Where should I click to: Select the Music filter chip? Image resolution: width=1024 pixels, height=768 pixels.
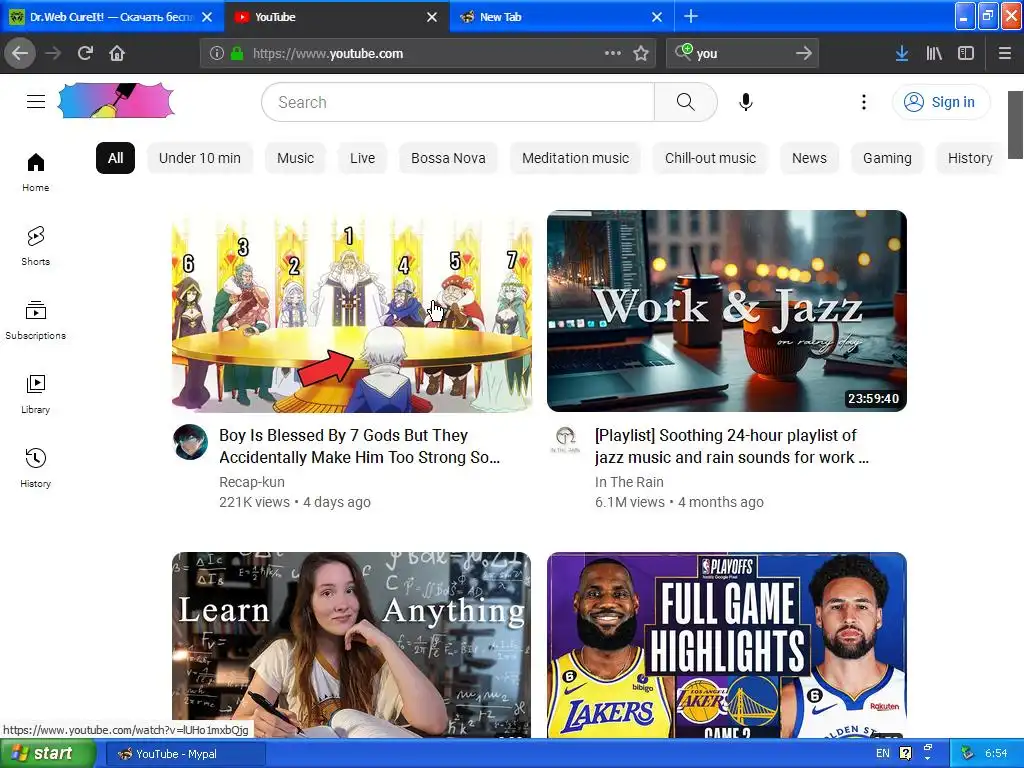click(295, 158)
